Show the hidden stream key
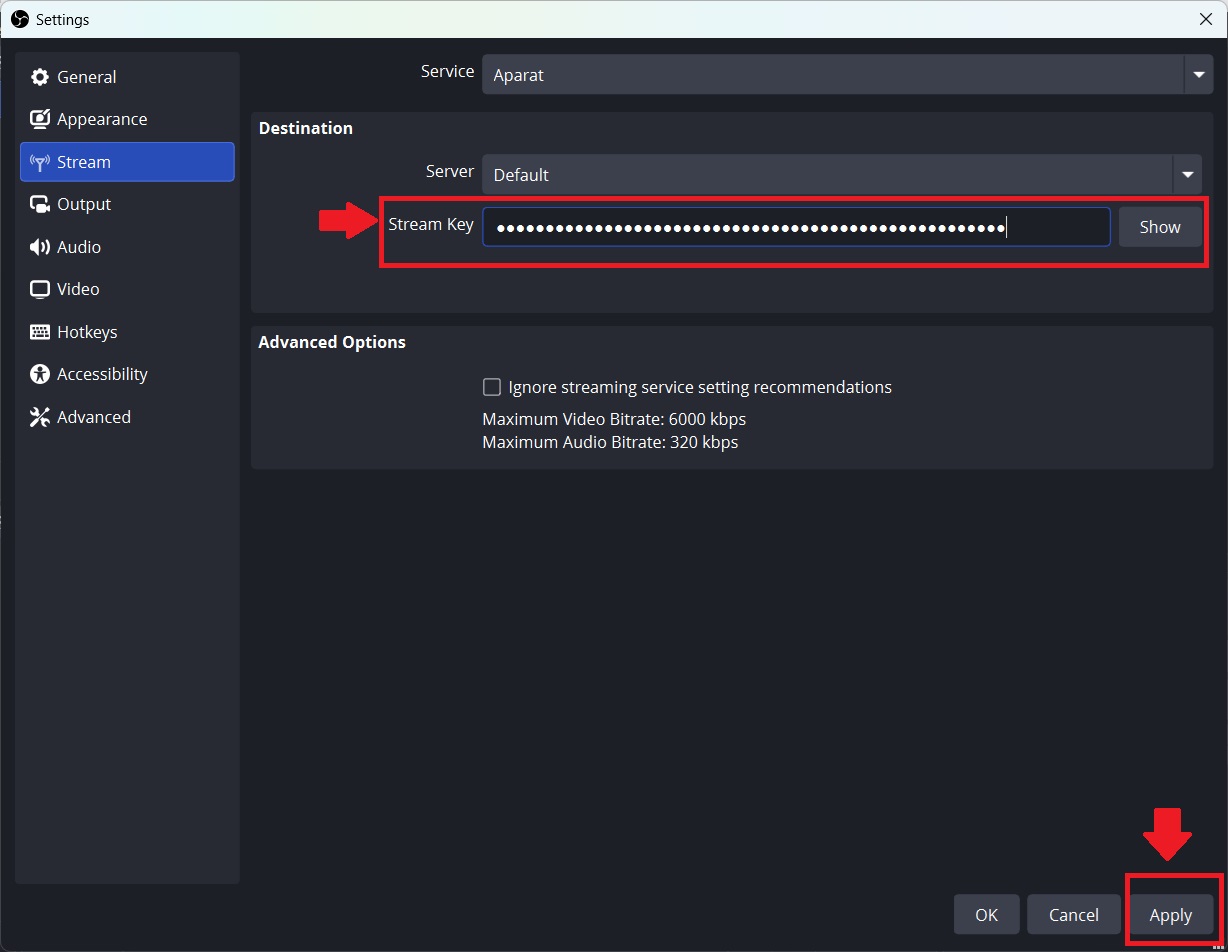1228x952 pixels. [1160, 227]
